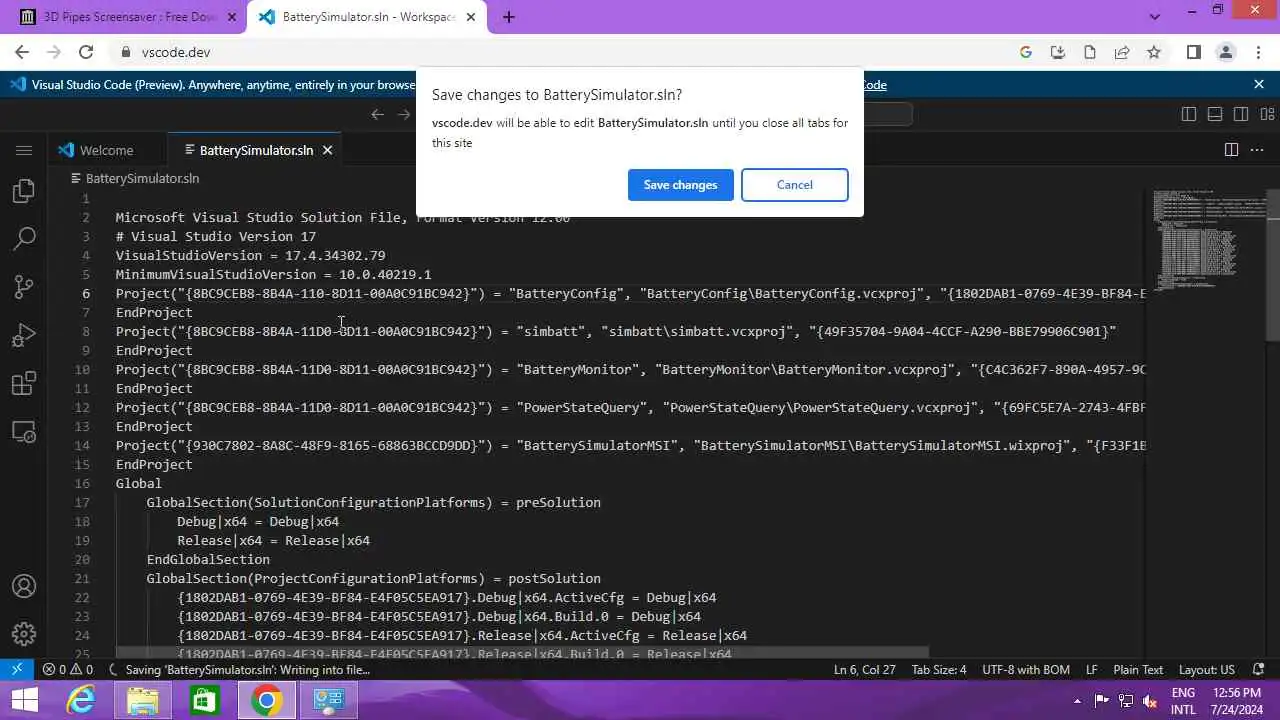
Task: Open the Explorer view in activity bar
Action: coord(24,190)
